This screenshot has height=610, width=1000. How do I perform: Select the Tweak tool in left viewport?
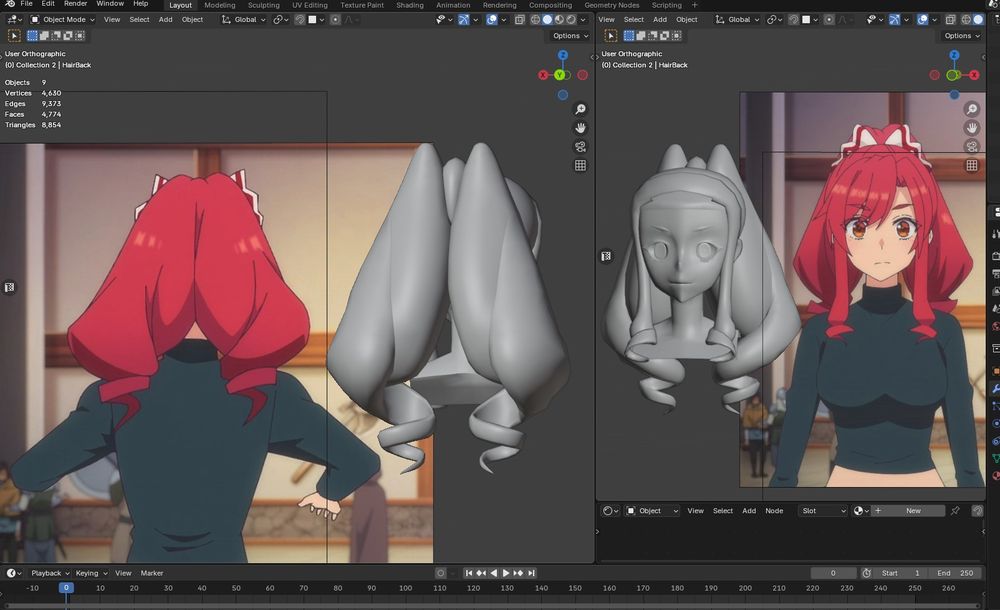point(14,36)
